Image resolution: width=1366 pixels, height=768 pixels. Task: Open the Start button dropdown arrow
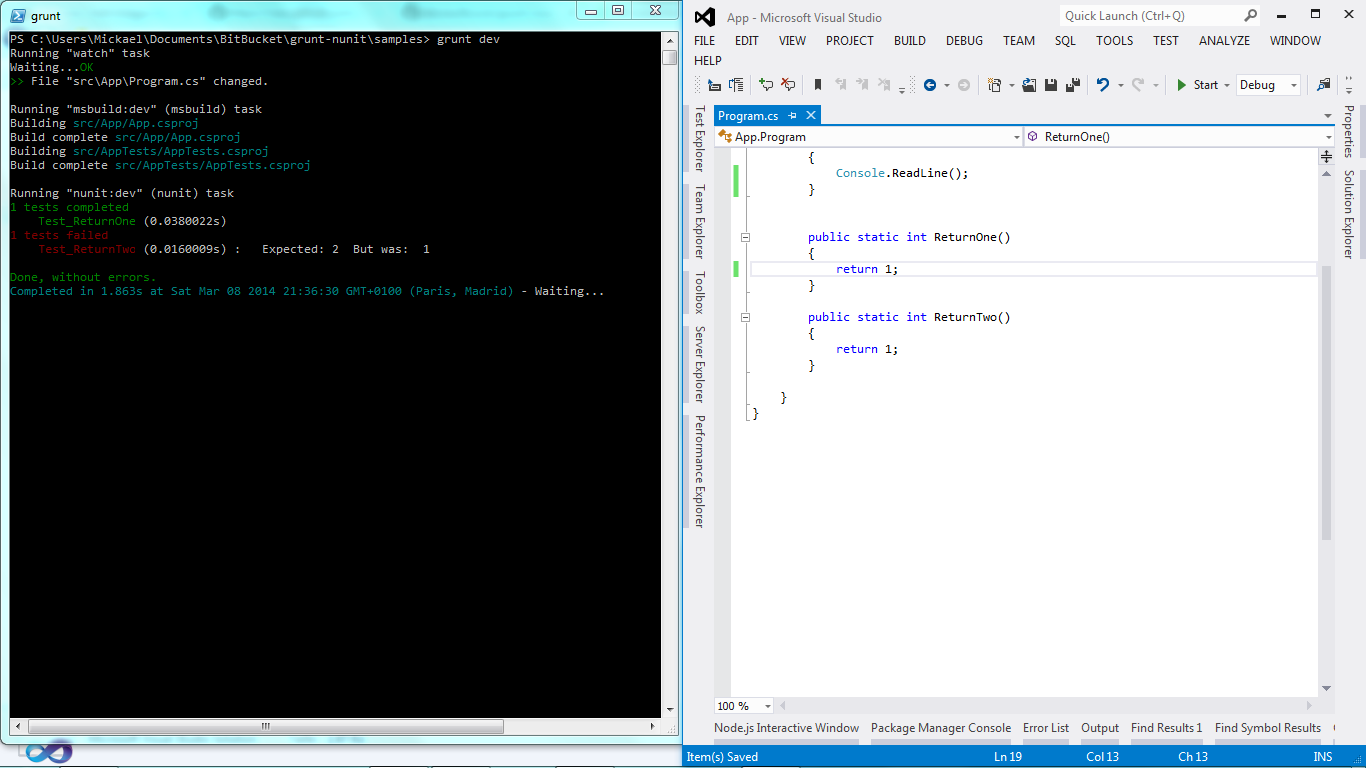[1227, 85]
